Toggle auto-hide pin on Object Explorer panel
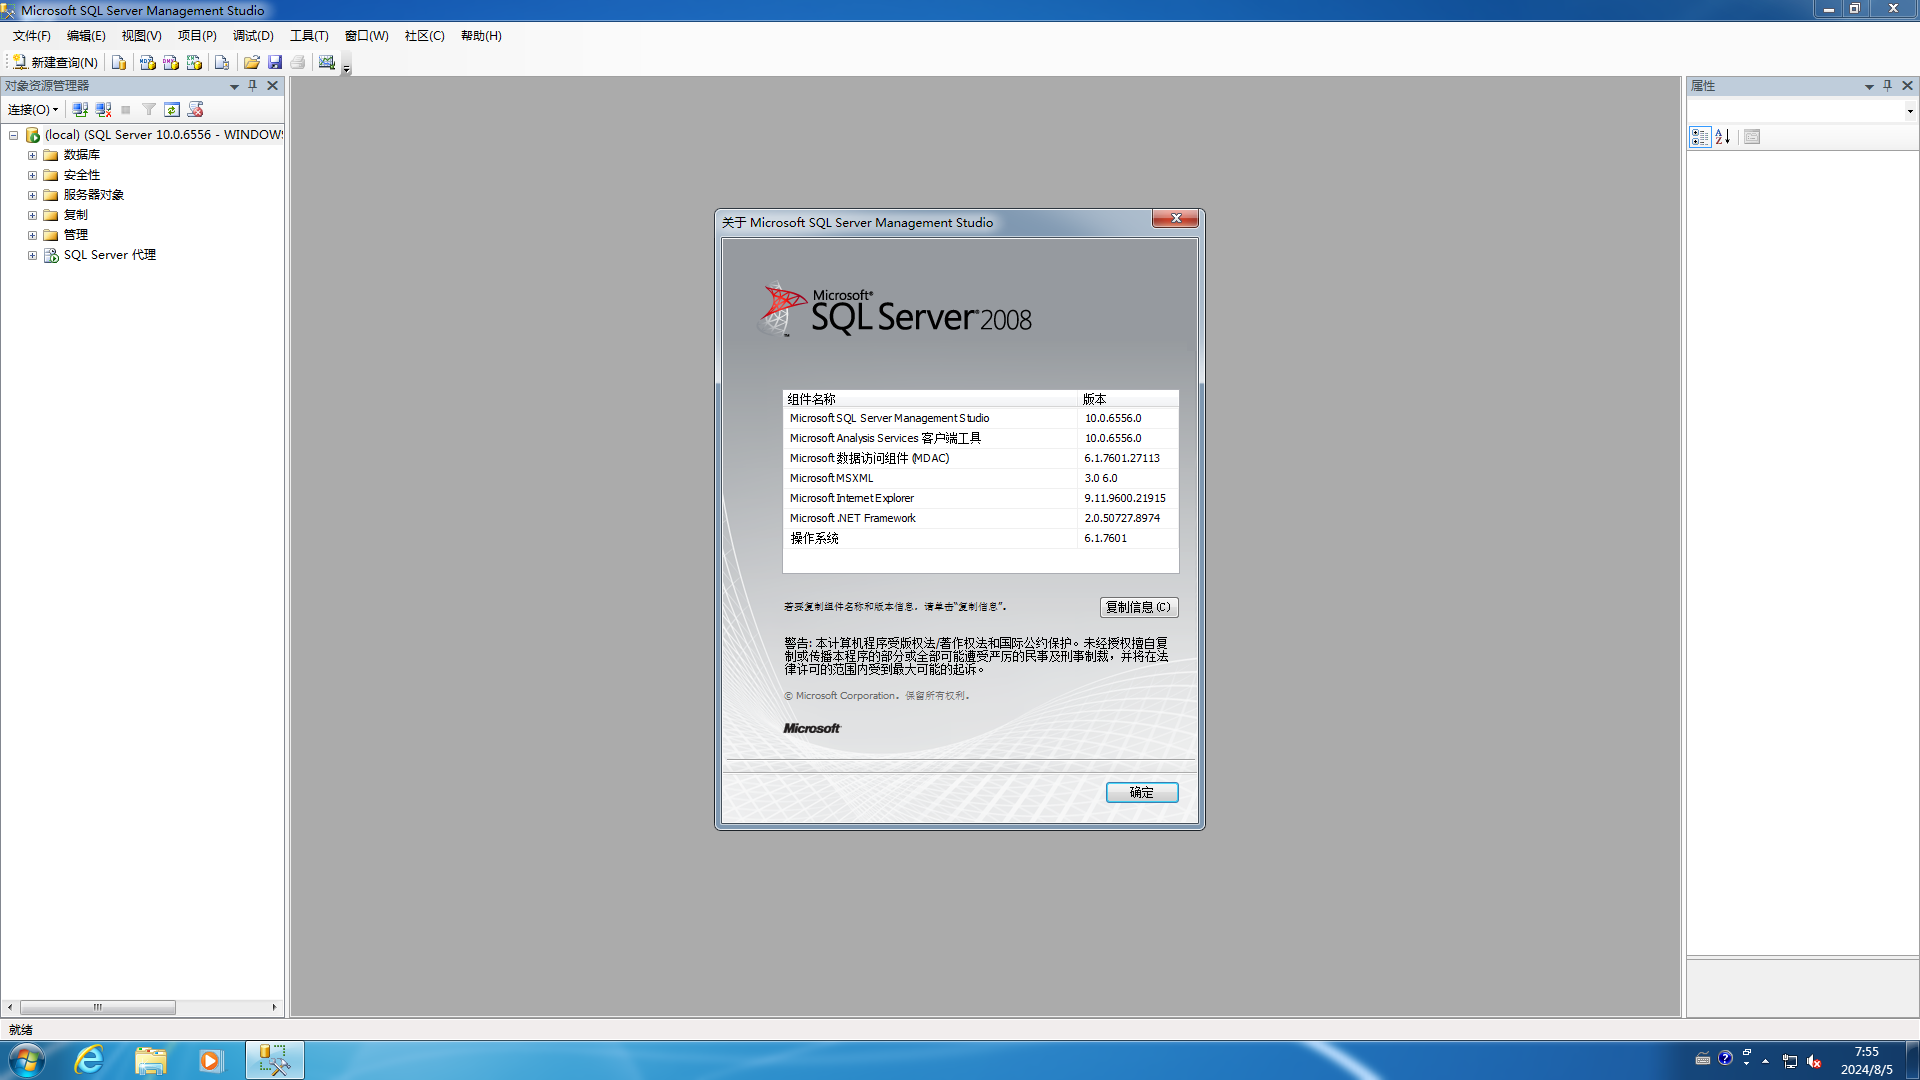 (x=253, y=86)
